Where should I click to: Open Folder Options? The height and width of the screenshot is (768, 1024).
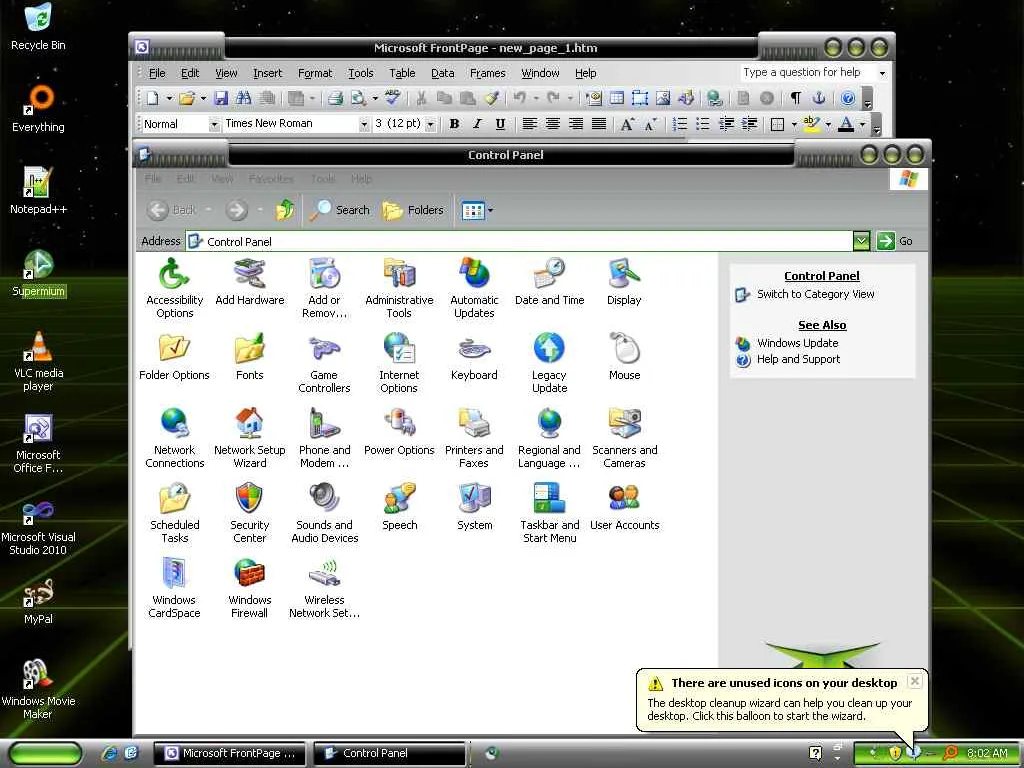click(x=174, y=357)
